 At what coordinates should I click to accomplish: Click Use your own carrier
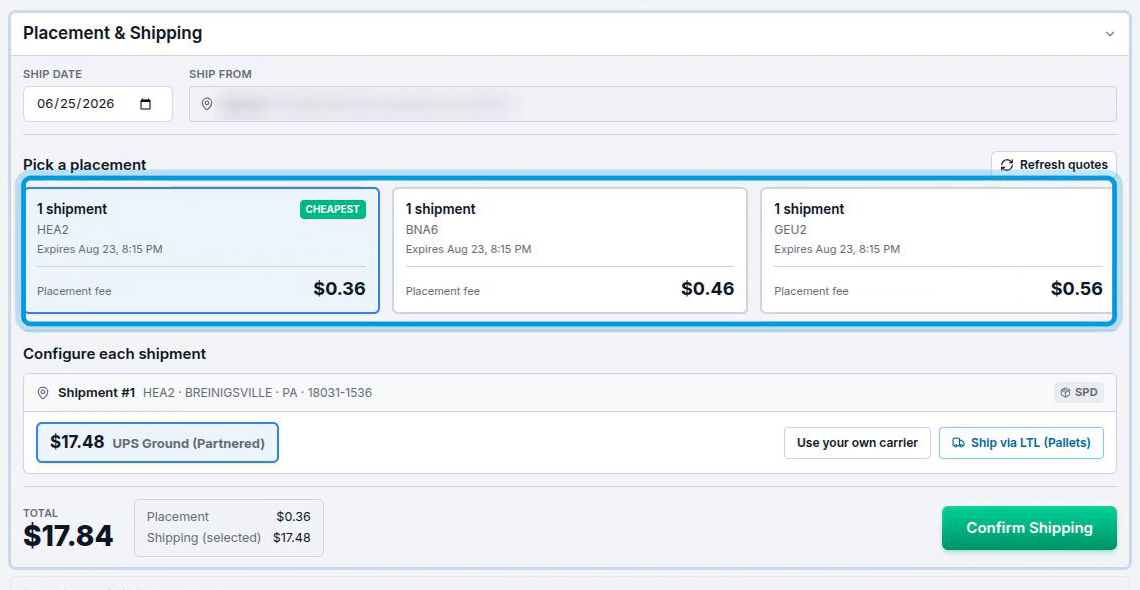tap(857, 442)
